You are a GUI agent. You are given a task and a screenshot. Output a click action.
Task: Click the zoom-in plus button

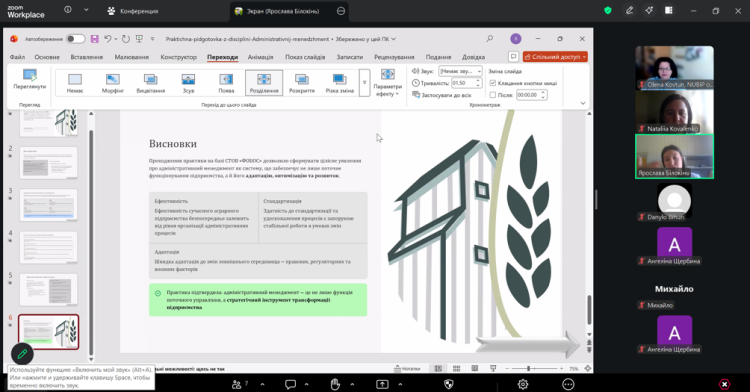point(562,368)
